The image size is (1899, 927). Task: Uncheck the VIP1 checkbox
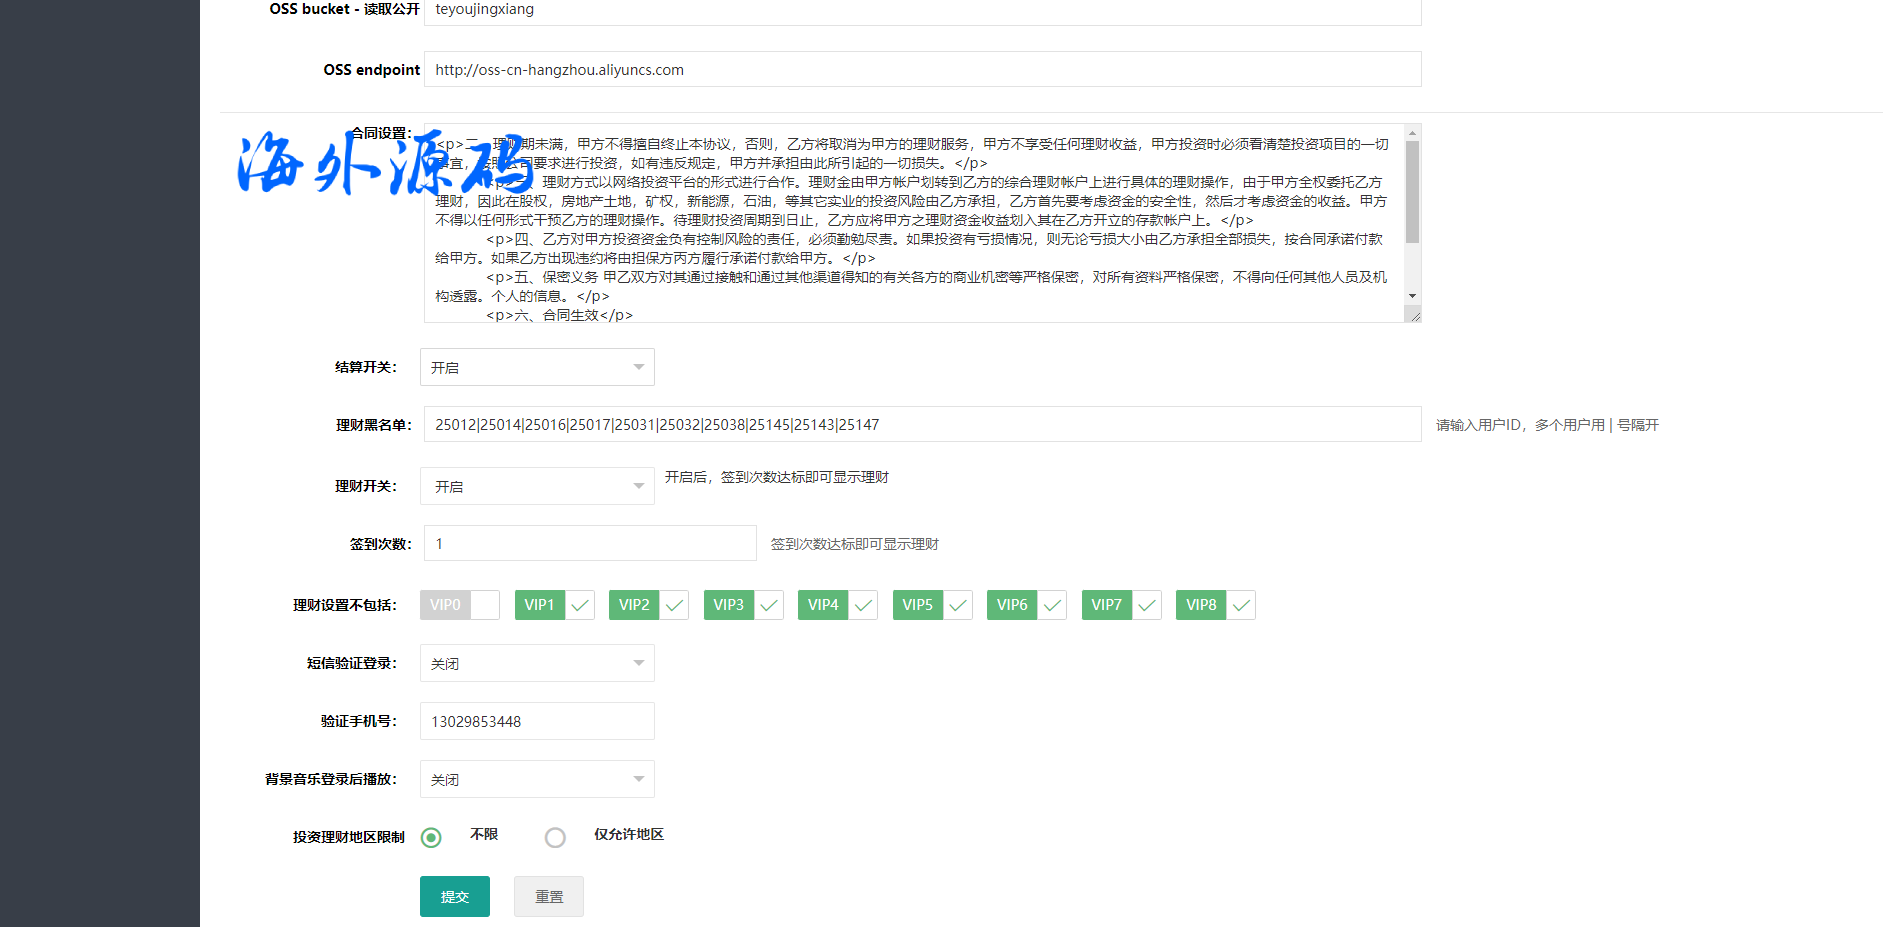point(554,605)
